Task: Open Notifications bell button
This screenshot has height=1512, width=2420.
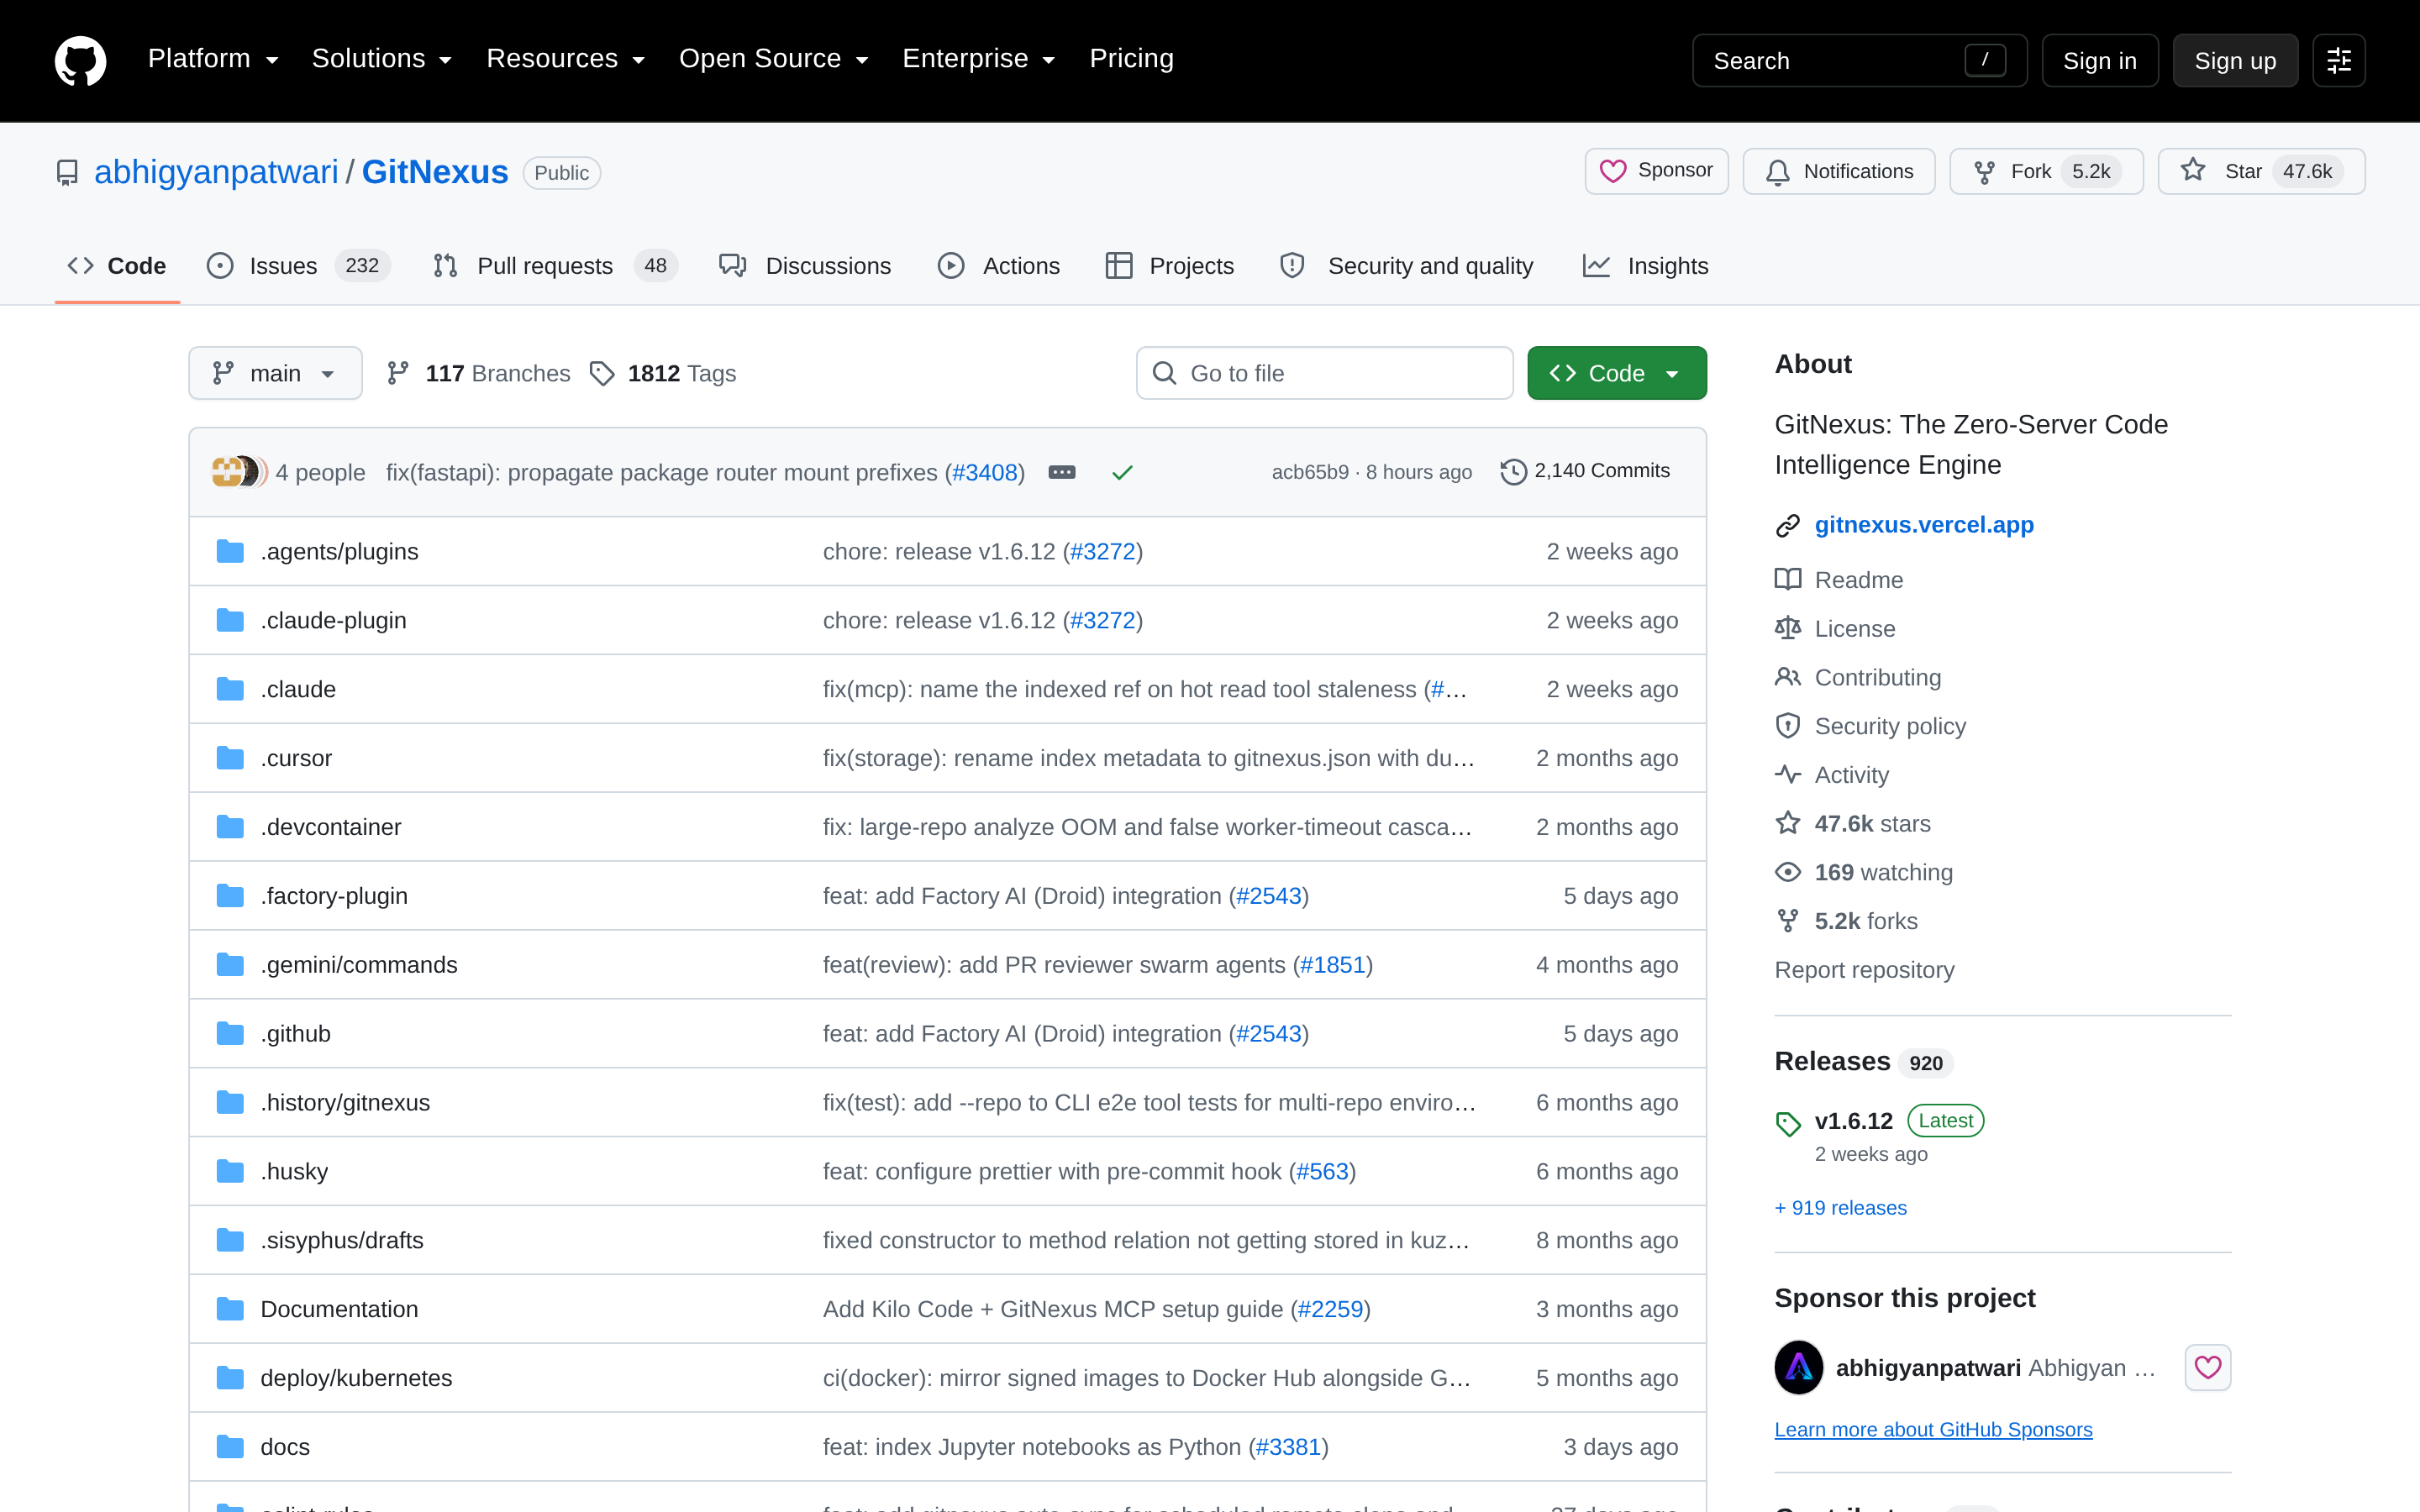Action: 1838,171
